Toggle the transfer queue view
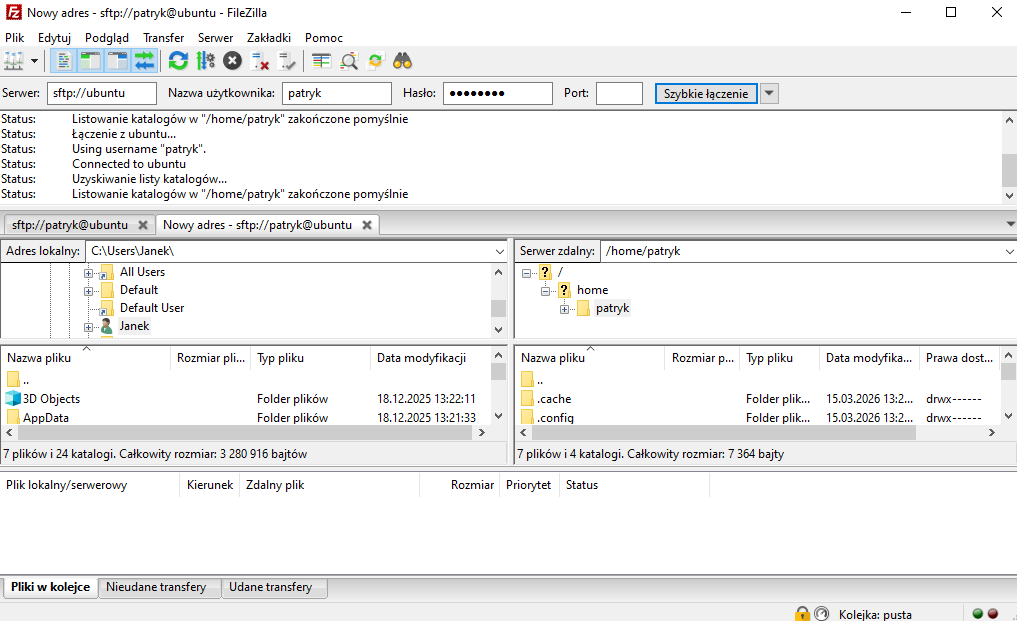The width and height of the screenshot is (1017, 621). click(145, 61)
